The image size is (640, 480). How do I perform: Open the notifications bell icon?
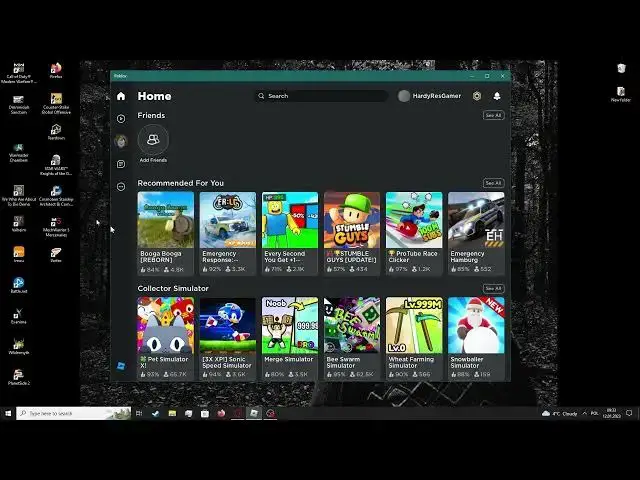[497, 96]
